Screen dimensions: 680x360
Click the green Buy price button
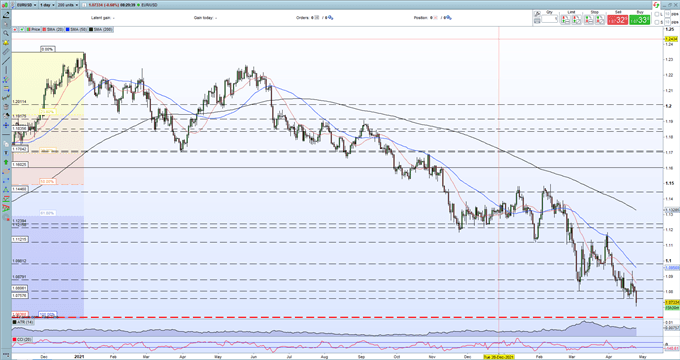coord(640,20)
